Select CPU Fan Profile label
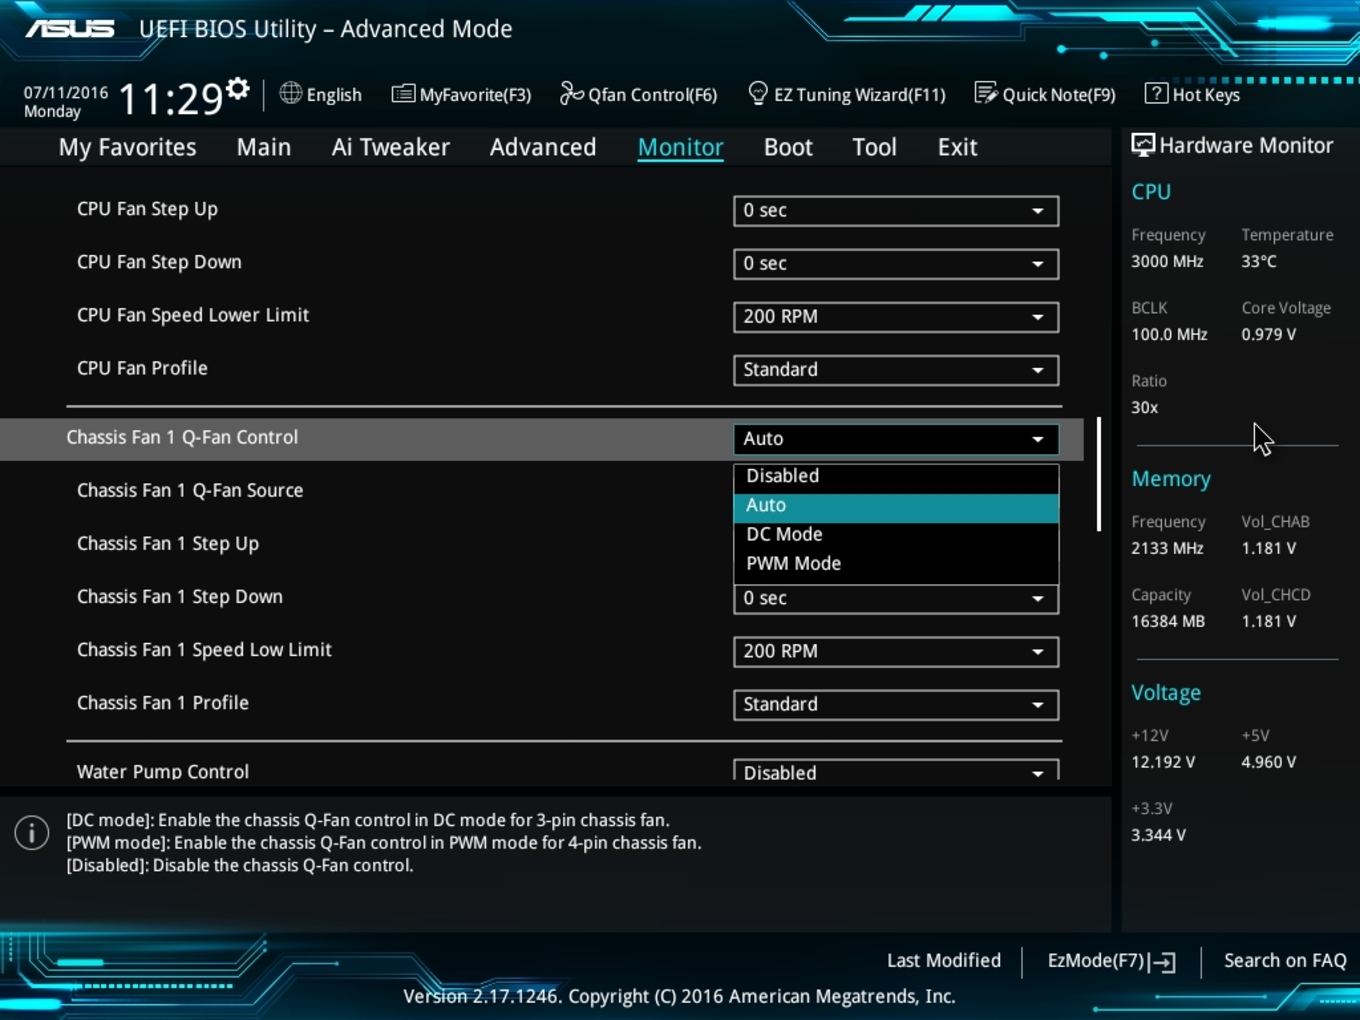 [x=142, y=368]
